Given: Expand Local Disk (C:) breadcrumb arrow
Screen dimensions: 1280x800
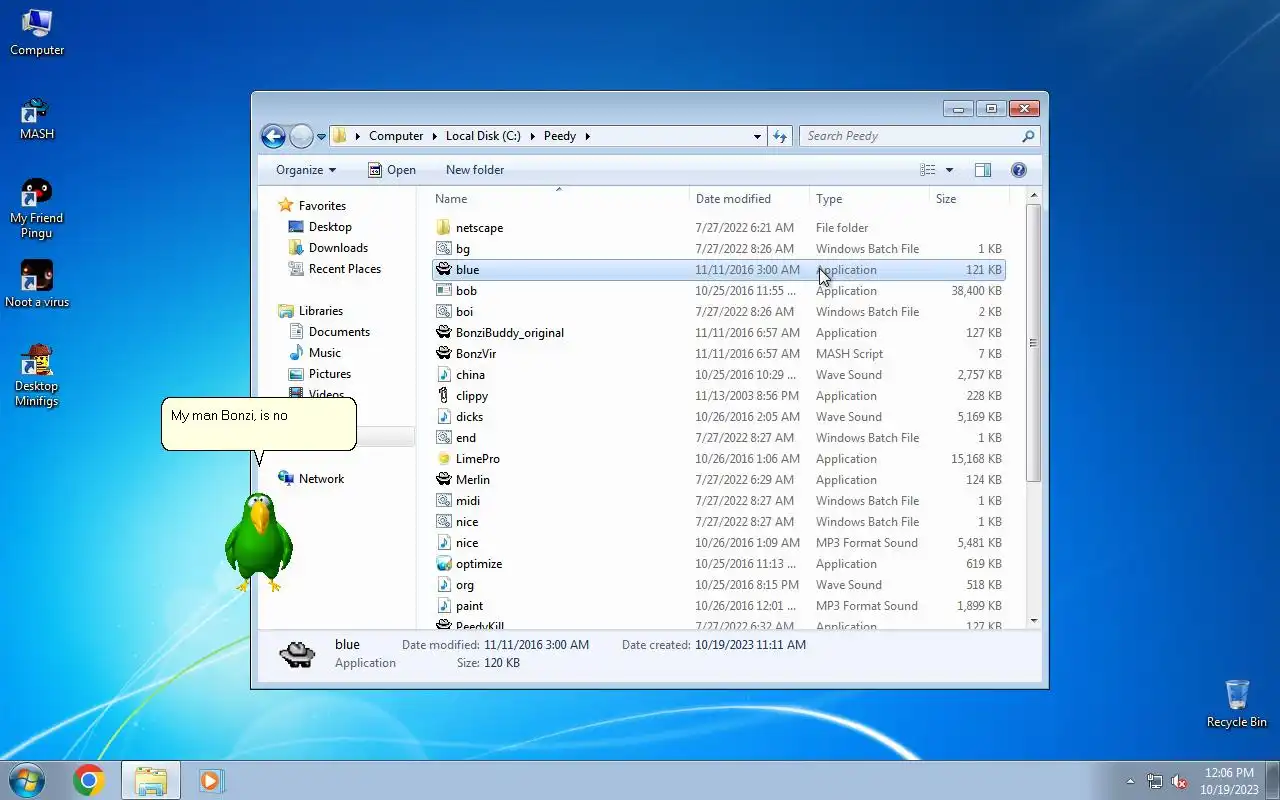Looking at the screenshot, I should point(532,136).
